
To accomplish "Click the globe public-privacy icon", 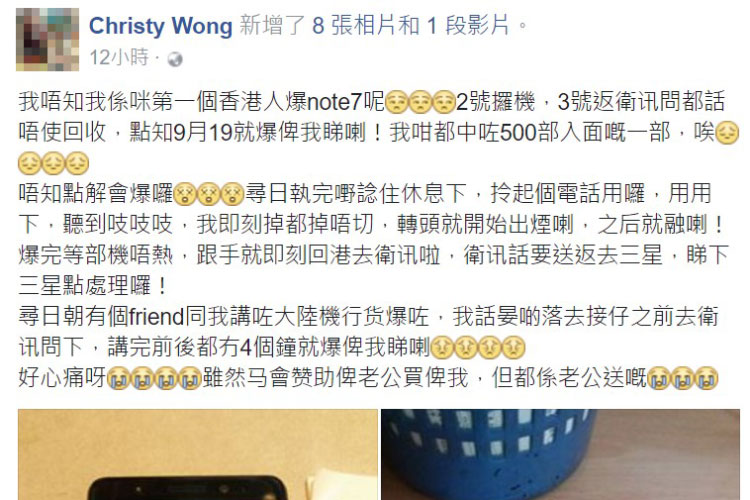I will [175, 59].
